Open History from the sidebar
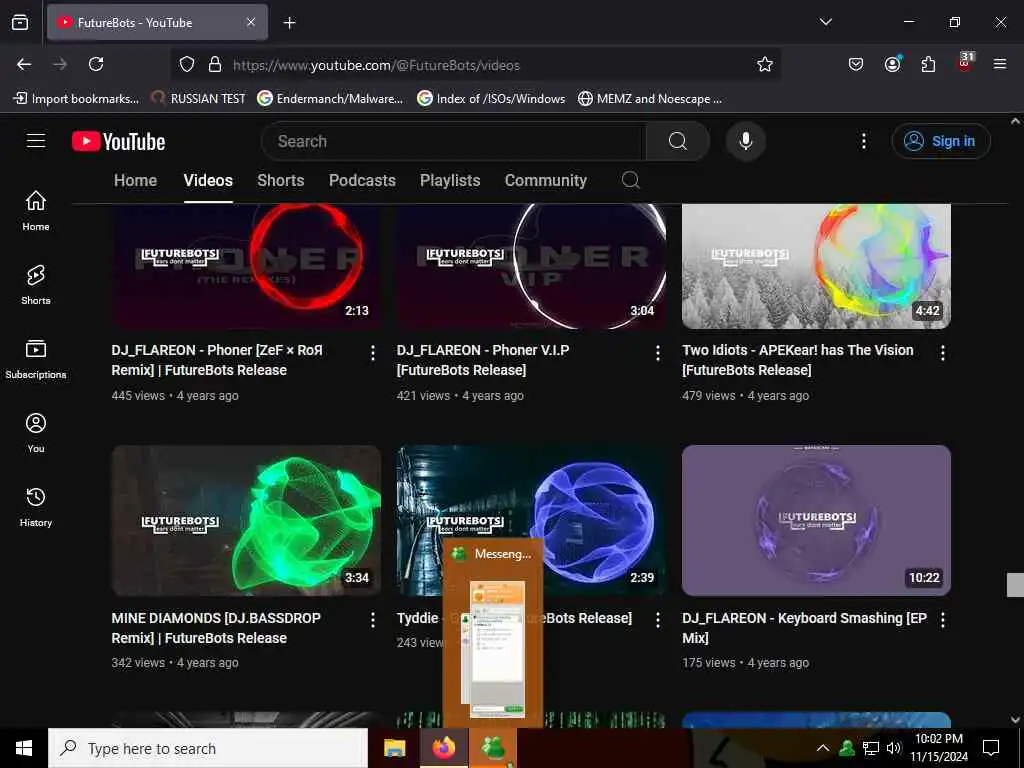 [x=36, y=507]
